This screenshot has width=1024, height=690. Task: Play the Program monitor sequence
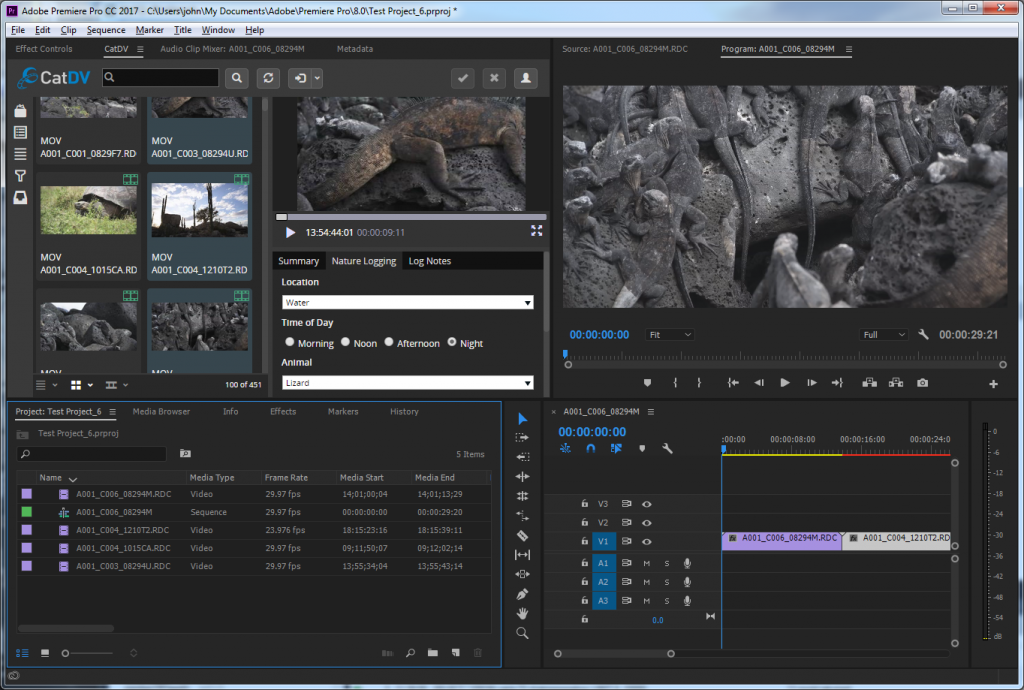tap(785, 383)
